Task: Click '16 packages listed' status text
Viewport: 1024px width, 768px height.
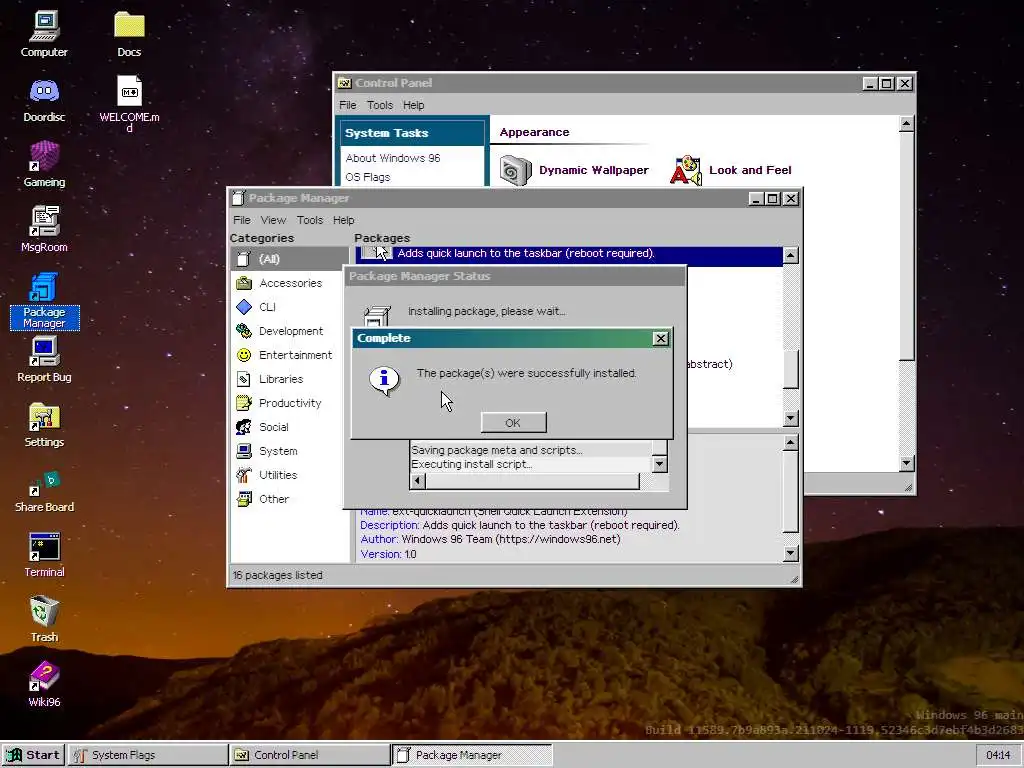Action: coord(278,575)
